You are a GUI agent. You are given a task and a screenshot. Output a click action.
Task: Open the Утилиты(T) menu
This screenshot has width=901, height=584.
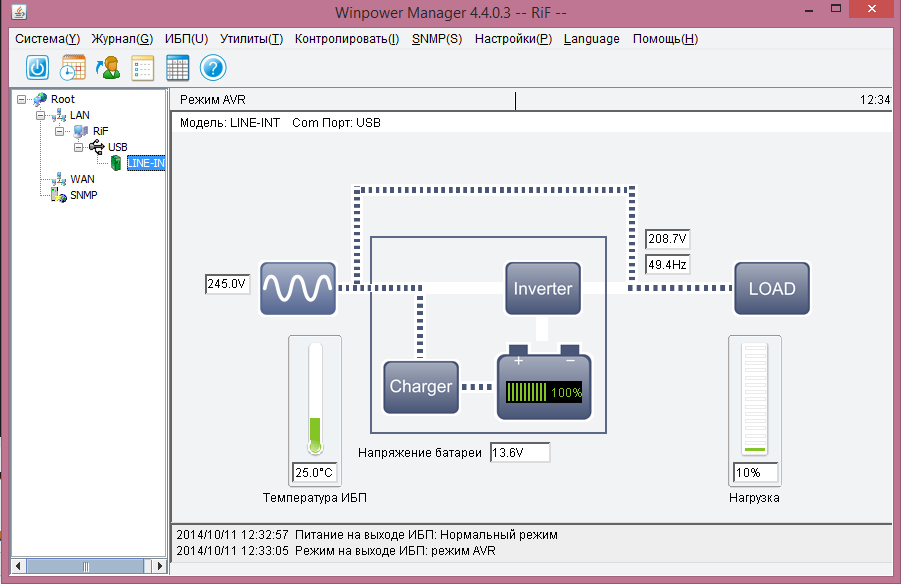tap(251, 39)
